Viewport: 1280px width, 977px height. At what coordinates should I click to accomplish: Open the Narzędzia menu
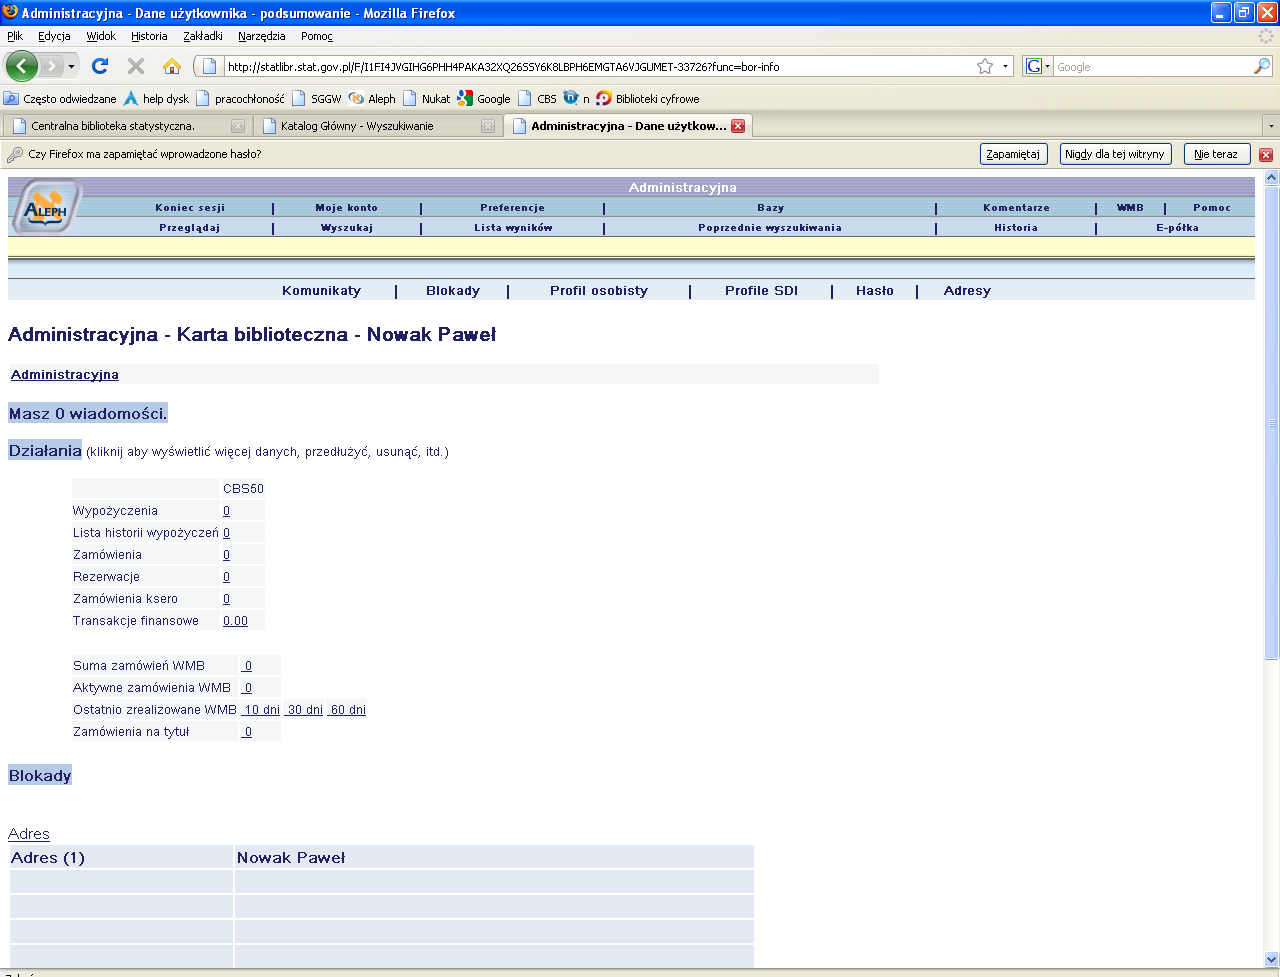(262, 36)
